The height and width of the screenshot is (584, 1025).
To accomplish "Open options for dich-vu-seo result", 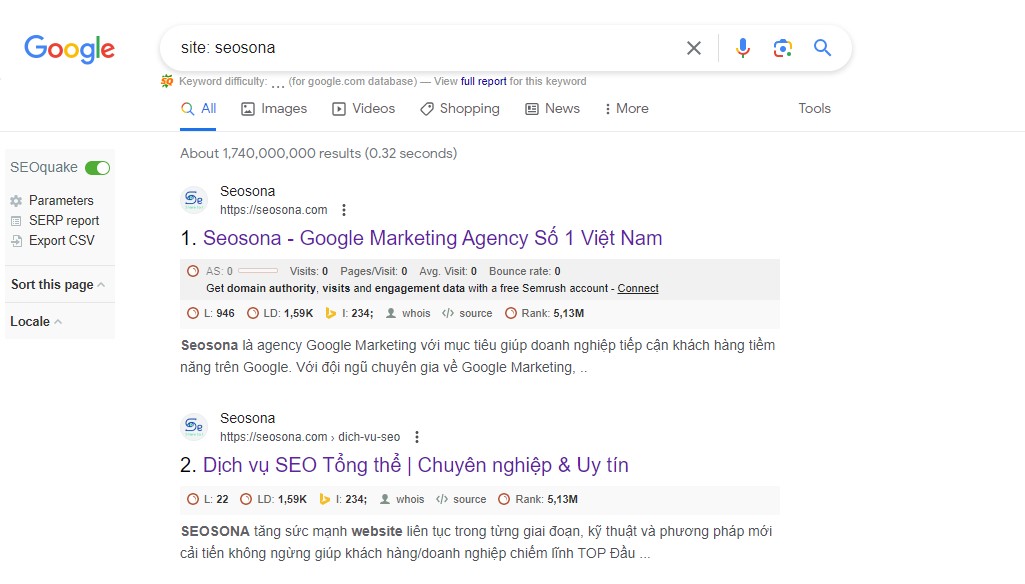I will 417,437.
